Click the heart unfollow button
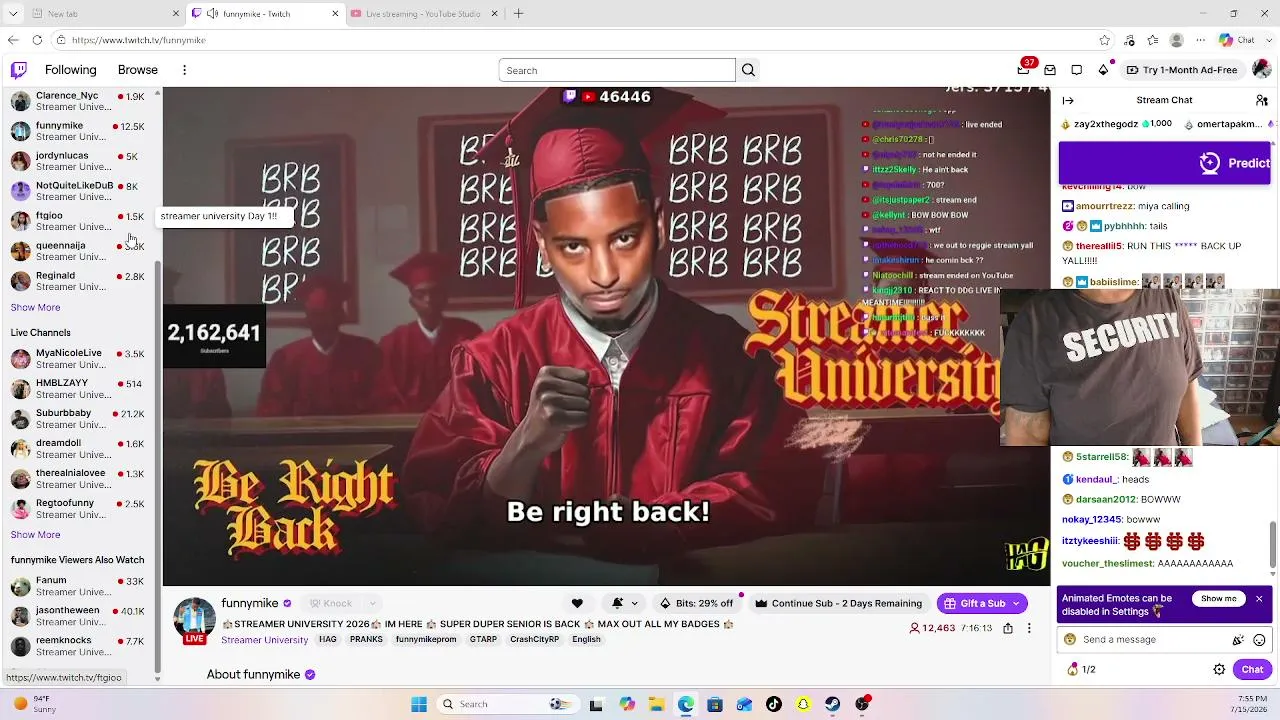Viewport: 1280px width, 720px height. click(x=577, y=603)
